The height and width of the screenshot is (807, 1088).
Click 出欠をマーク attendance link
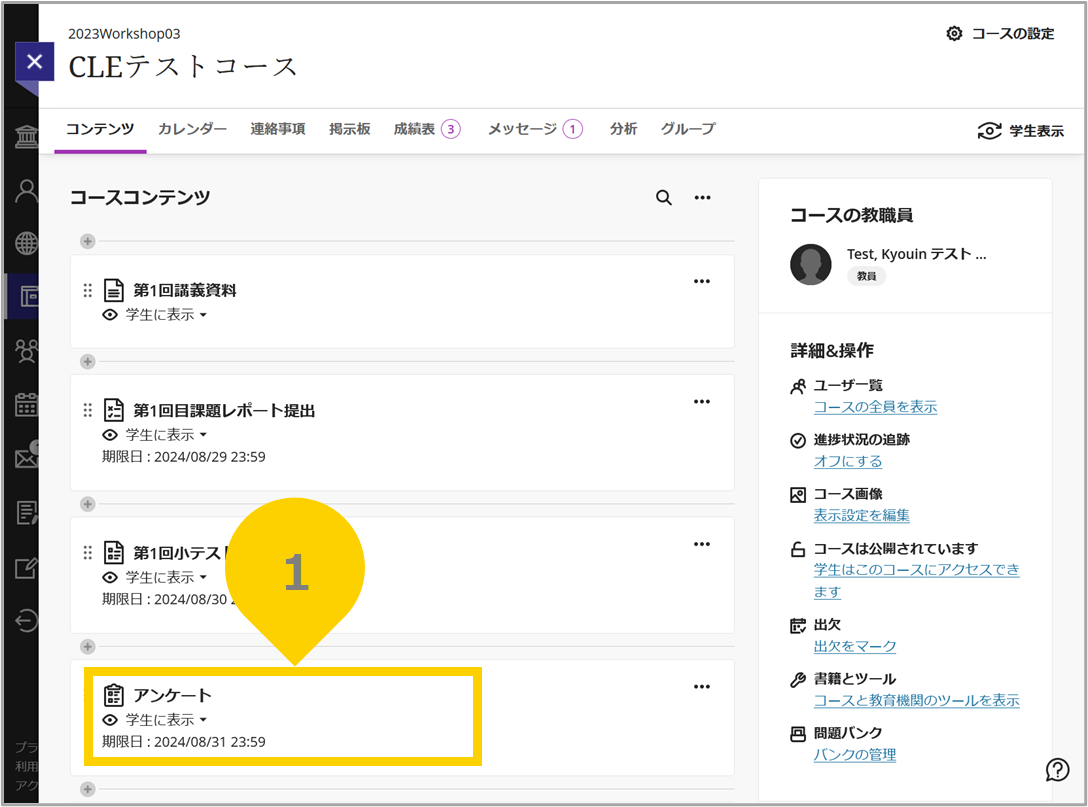(854, 647)
